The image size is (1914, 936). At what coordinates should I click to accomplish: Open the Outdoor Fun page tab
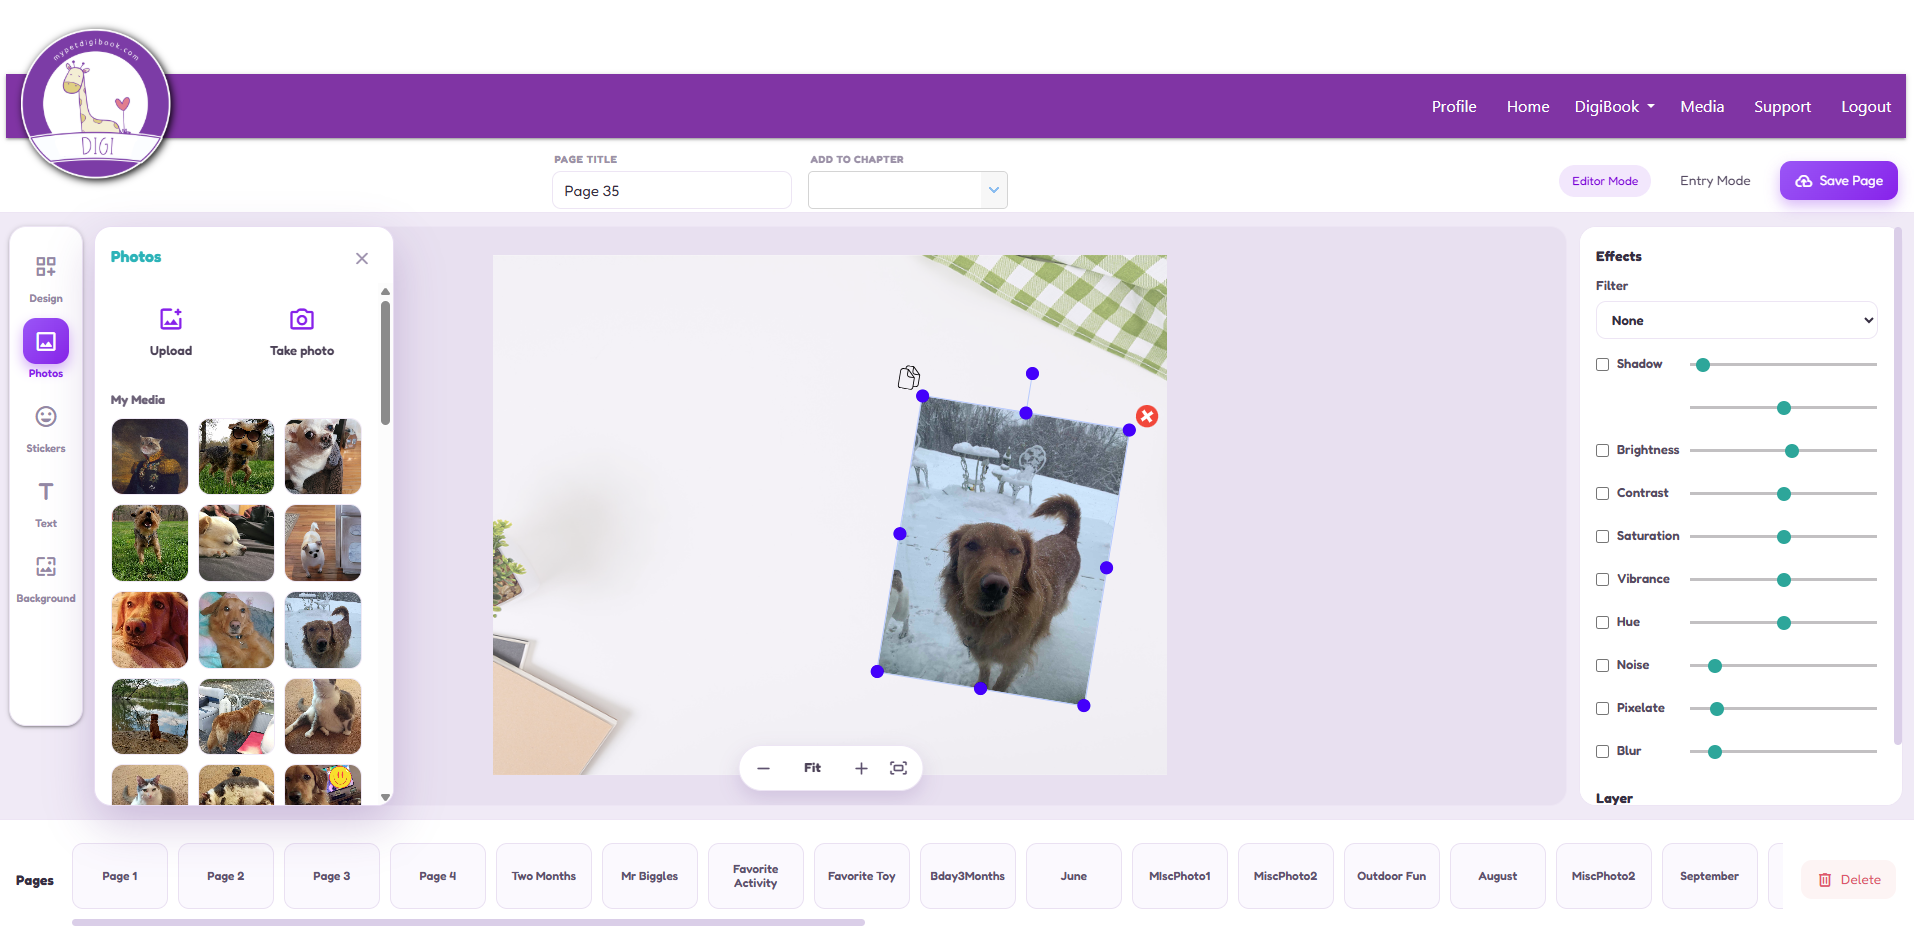click(x=1392, y=876)
